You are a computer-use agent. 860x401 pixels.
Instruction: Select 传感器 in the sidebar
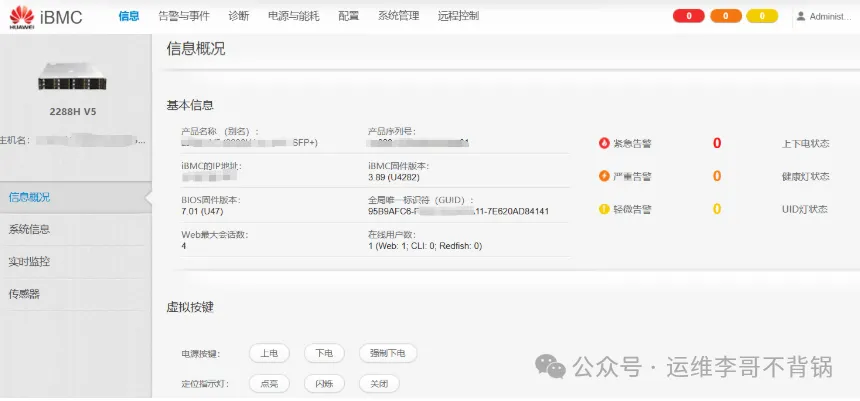tap(24, 293)
